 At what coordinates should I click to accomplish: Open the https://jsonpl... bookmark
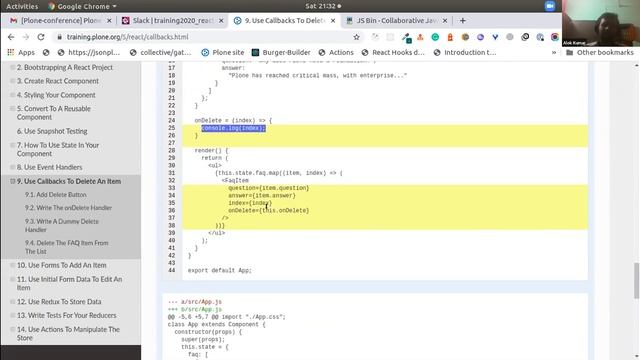[x=89, y=52]
